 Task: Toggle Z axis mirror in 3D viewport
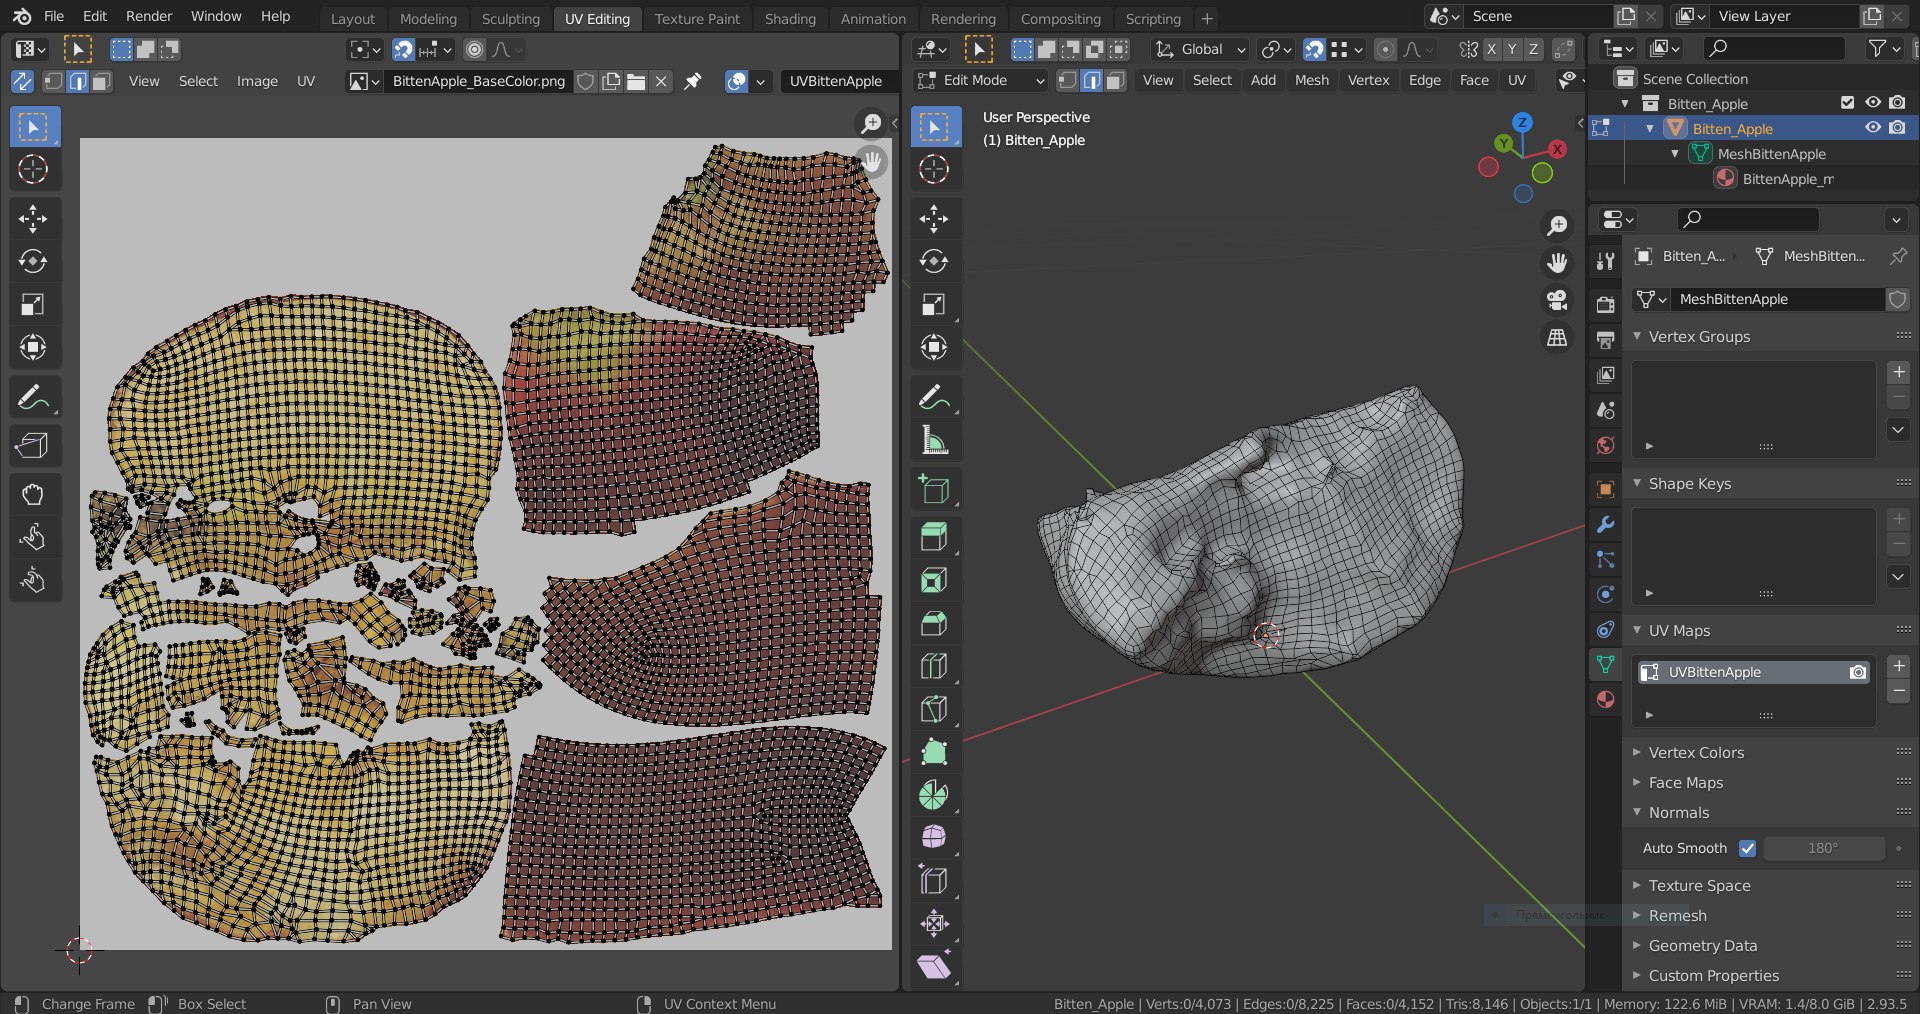click(x=1533, y=49)
